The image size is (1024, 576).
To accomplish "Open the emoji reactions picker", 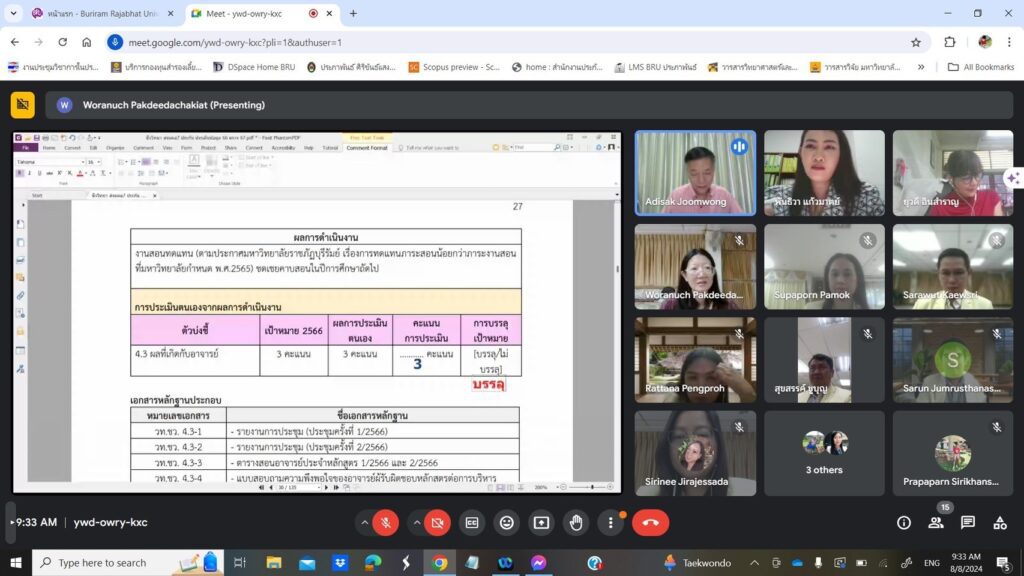I will [x=507, y=522].
